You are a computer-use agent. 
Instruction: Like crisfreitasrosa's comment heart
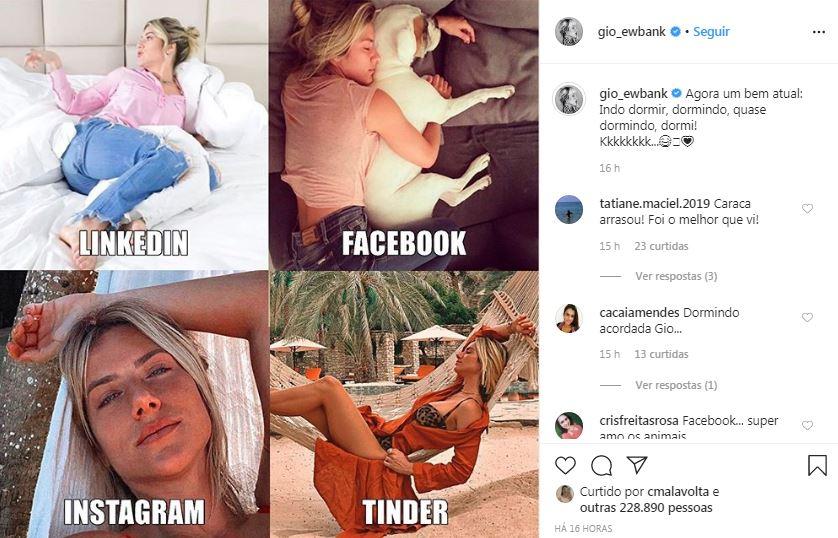(807, 425)
